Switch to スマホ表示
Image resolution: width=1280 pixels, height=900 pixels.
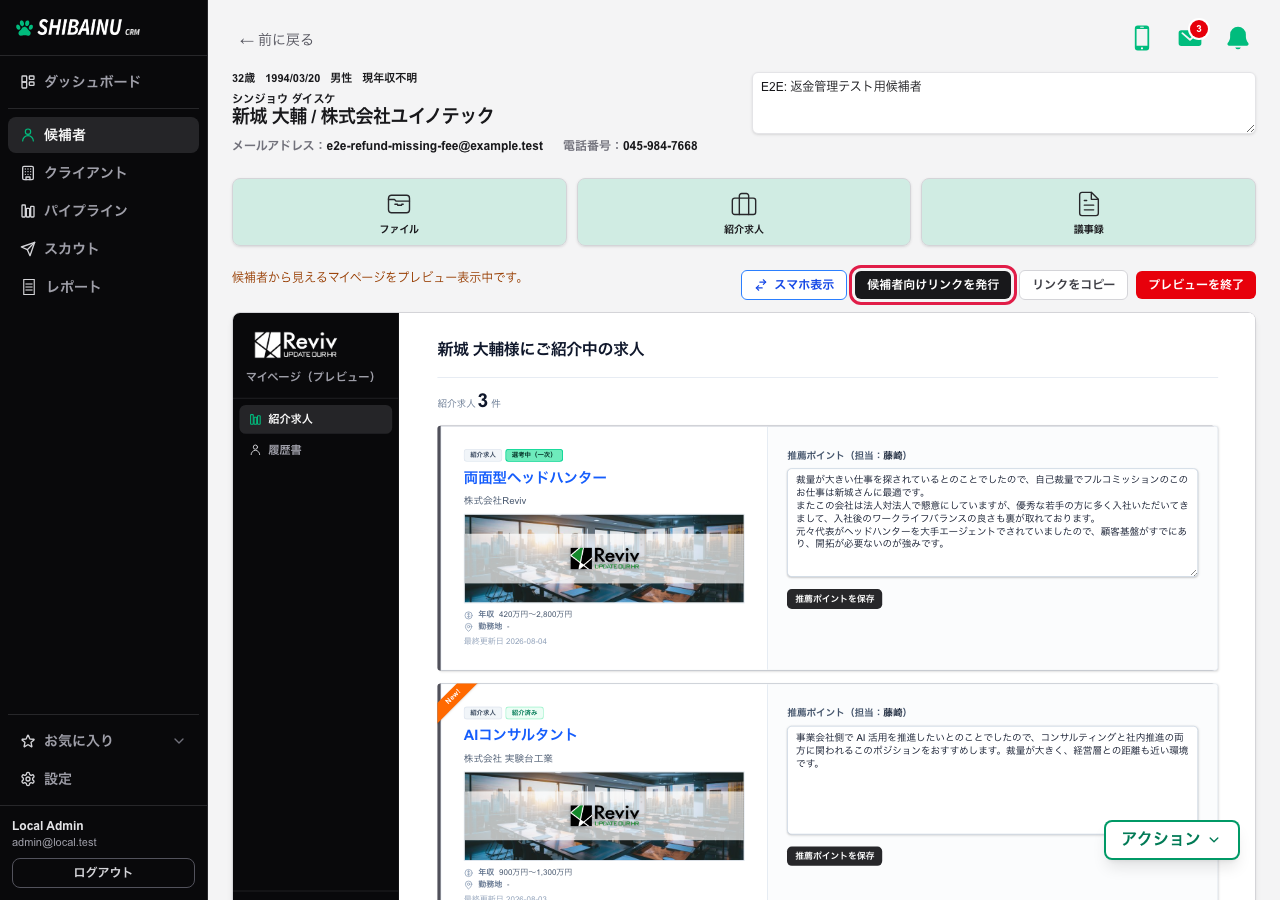[x=794, y=285]
